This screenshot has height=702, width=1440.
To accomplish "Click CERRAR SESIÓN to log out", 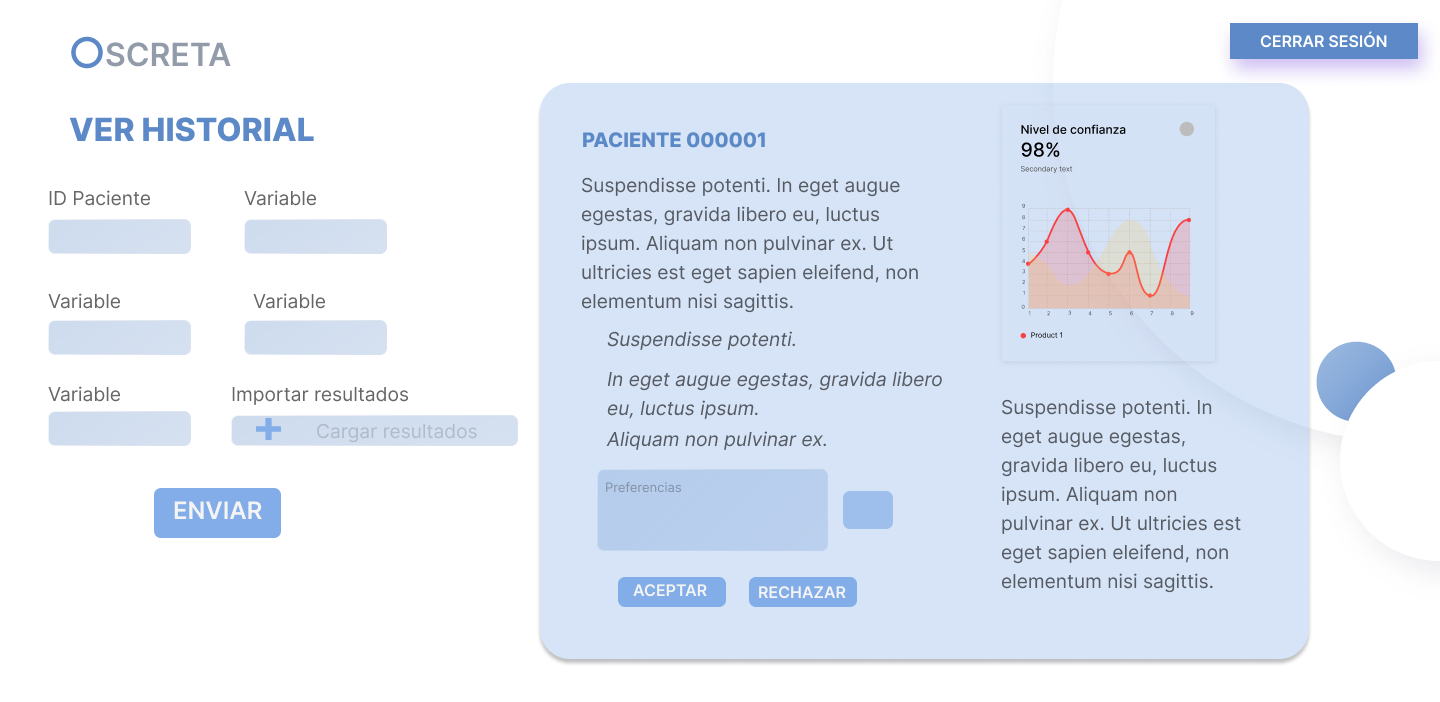I will click(x=1324, y=41).
